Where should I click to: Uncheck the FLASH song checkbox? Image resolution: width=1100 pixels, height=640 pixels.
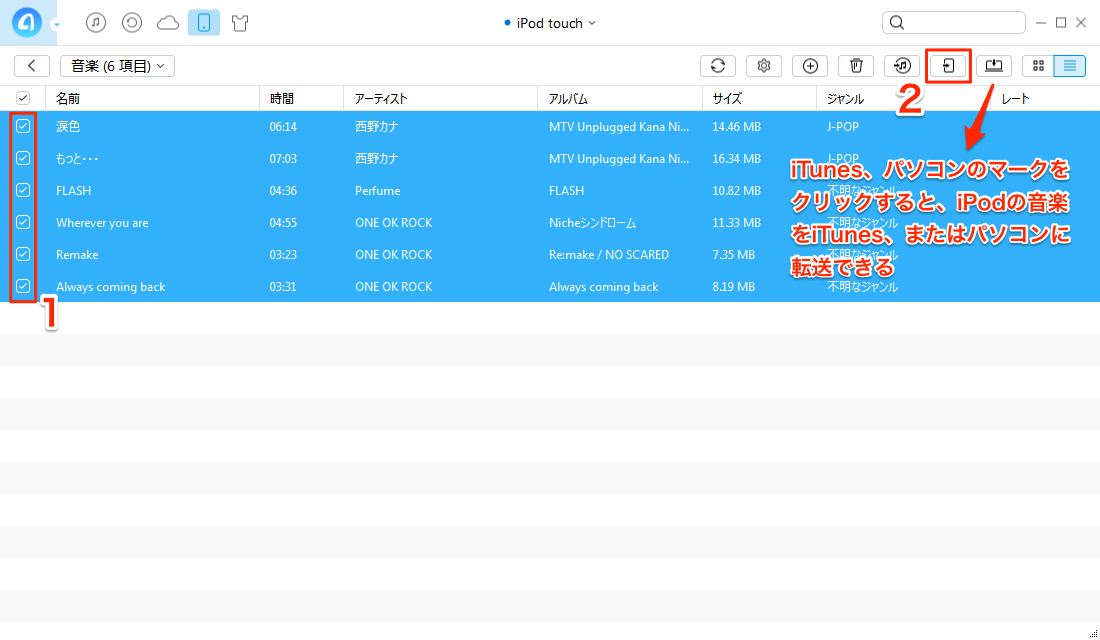(23, 190)
